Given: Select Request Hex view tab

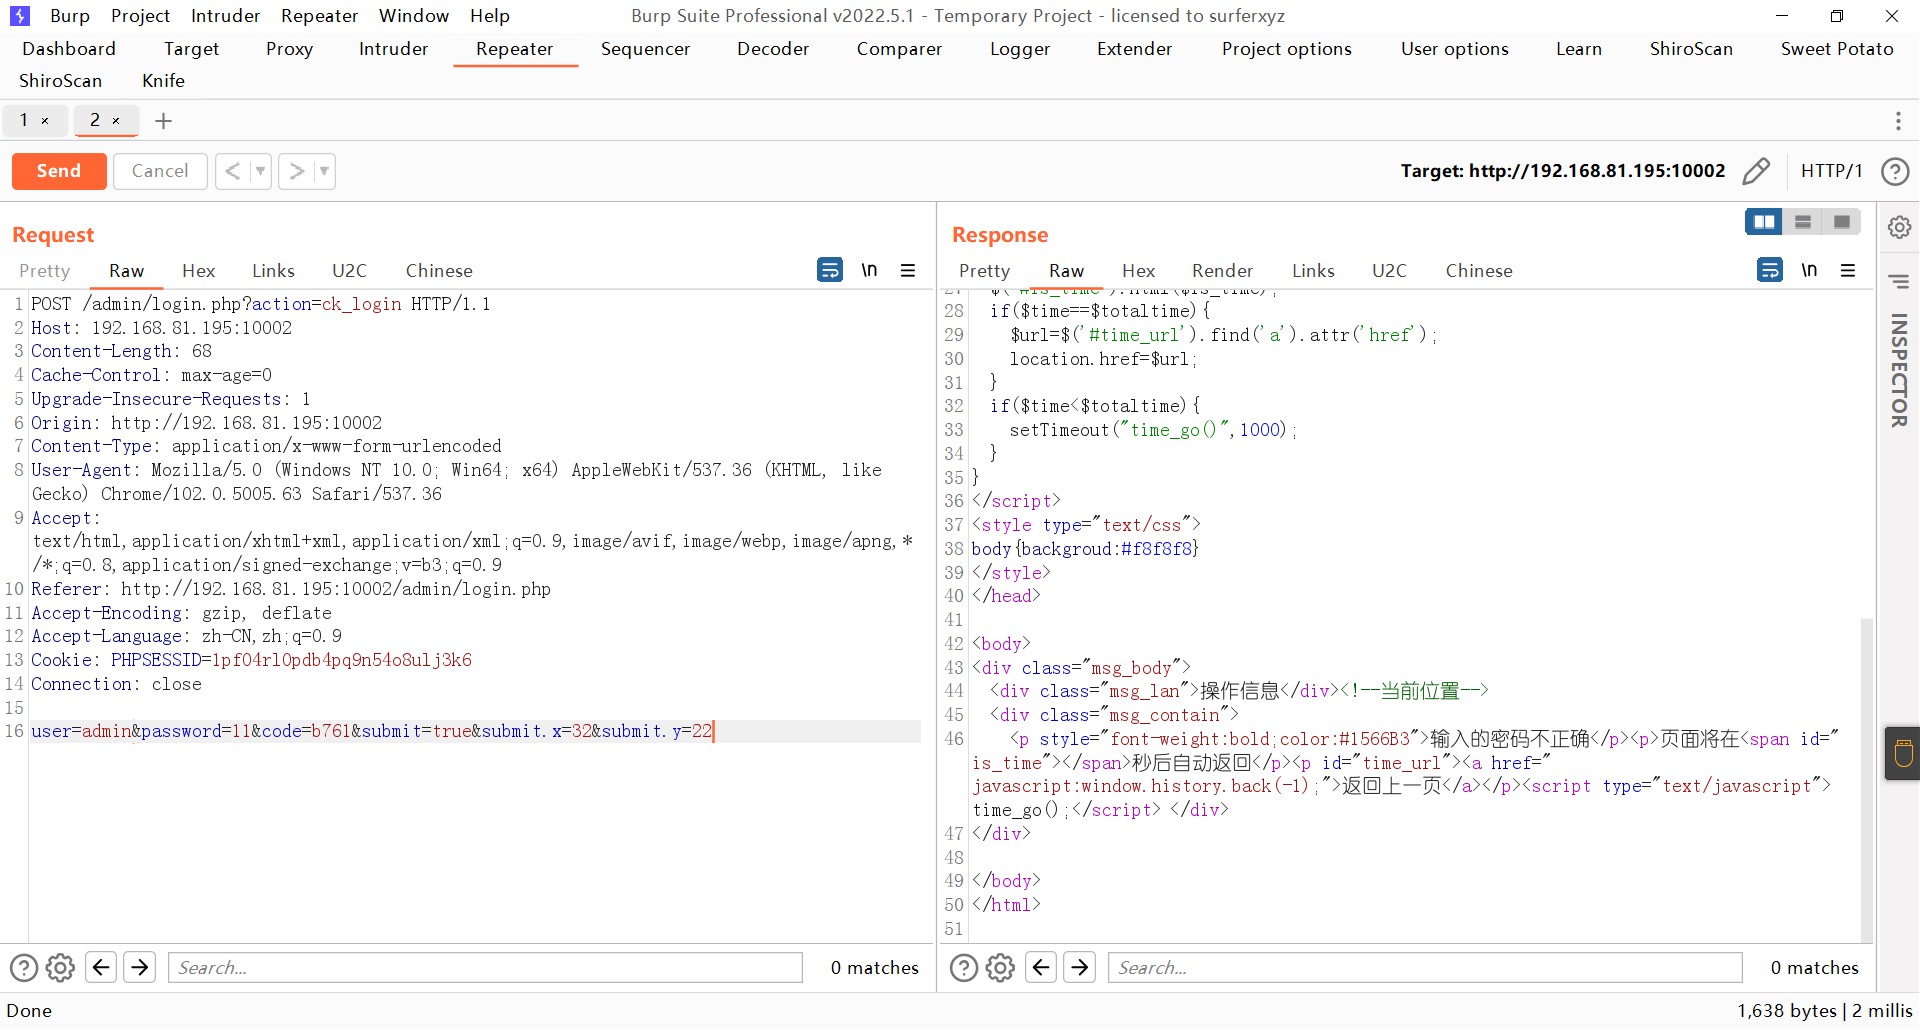Looking at the screenshot, I should pos(198,271).
